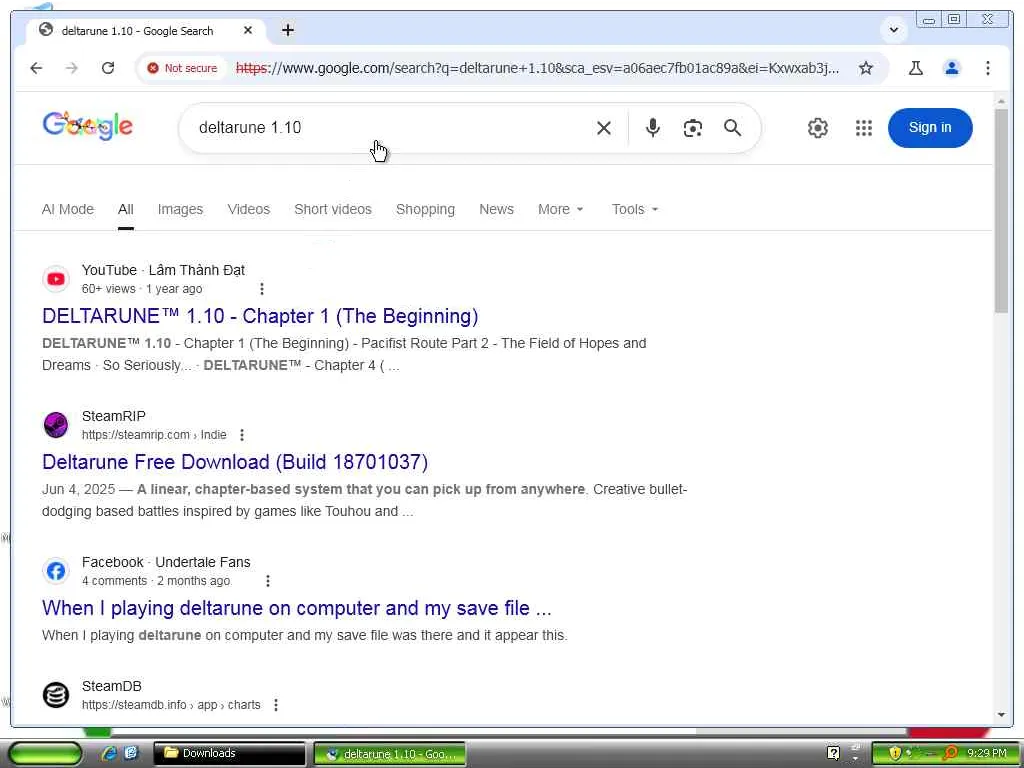Switch to Short videos results

[x=332, y=209]
